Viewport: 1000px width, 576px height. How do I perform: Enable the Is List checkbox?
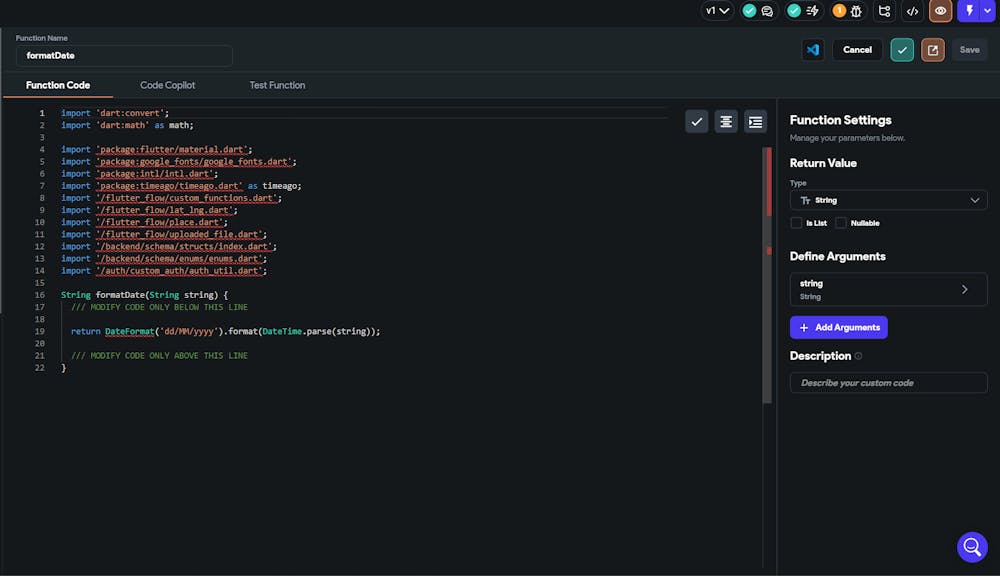(796, 223)
